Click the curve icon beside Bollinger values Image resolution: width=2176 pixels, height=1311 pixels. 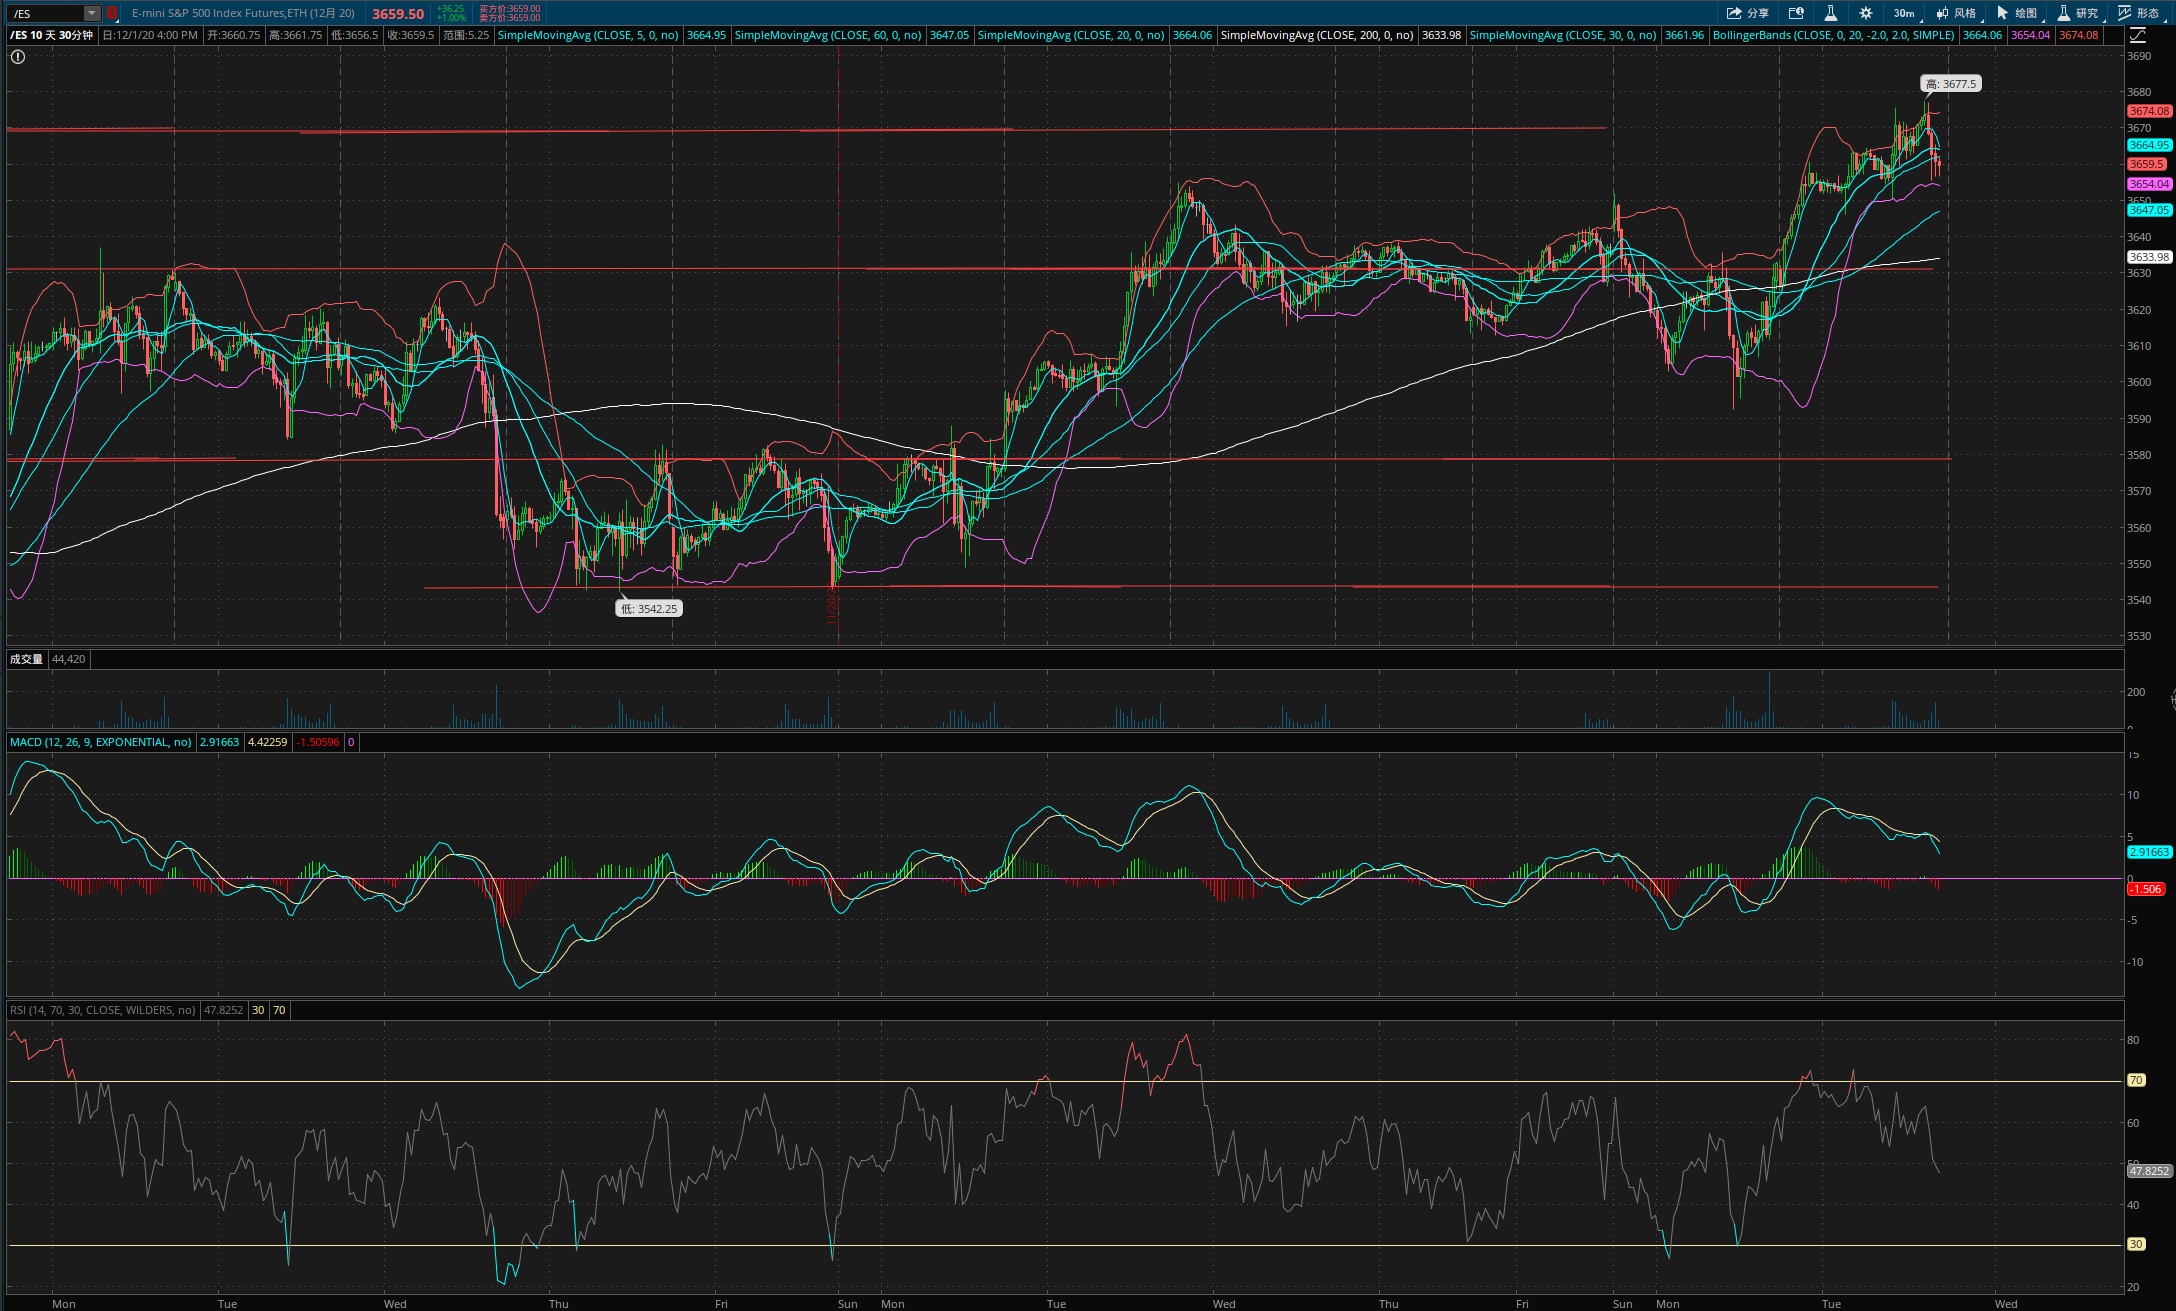pos(2137,35)
